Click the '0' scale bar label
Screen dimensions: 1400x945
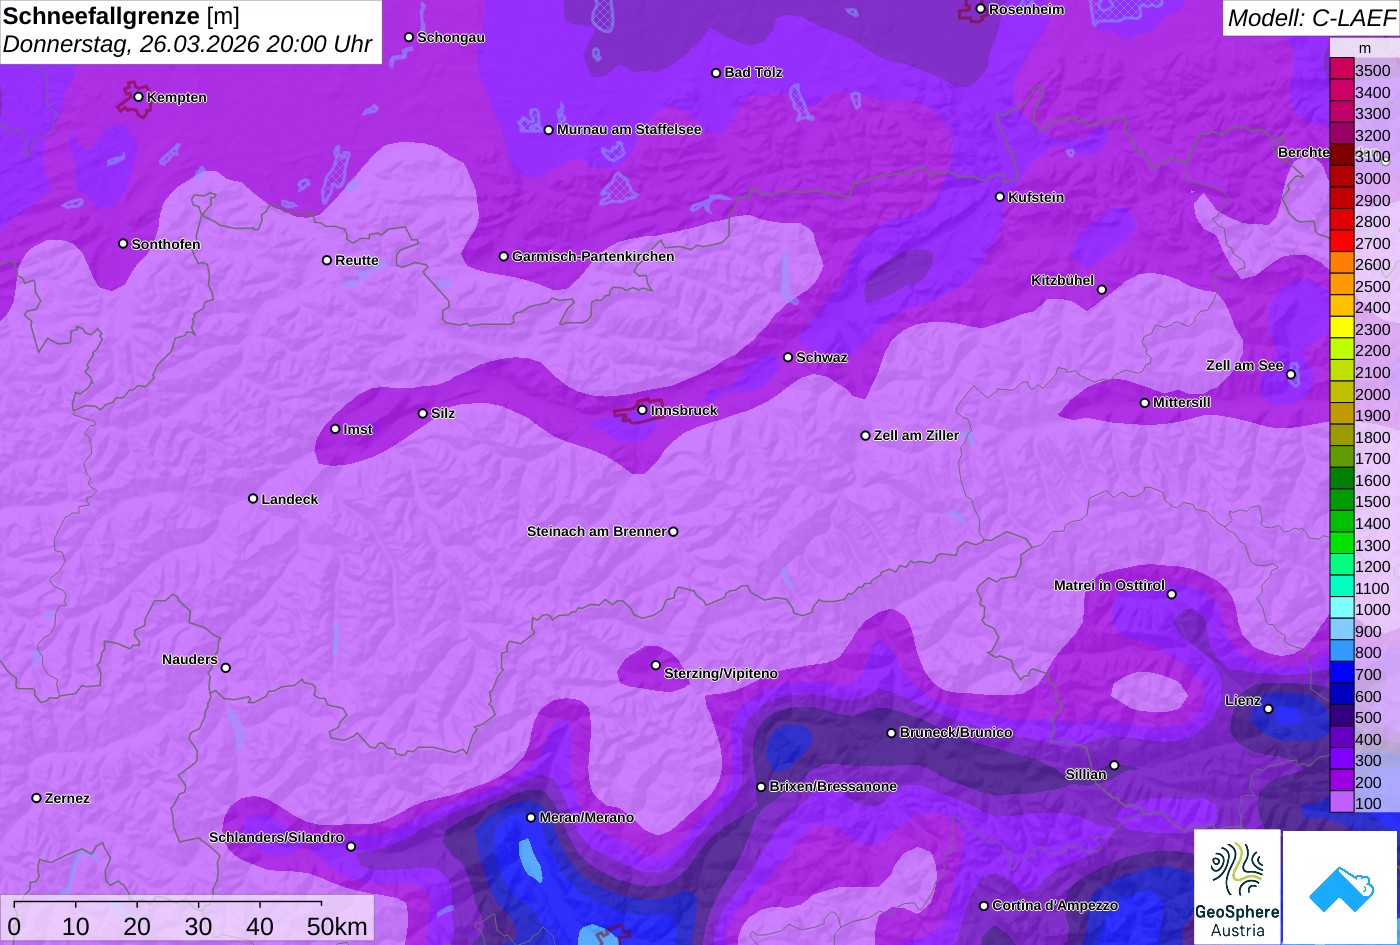14,927
